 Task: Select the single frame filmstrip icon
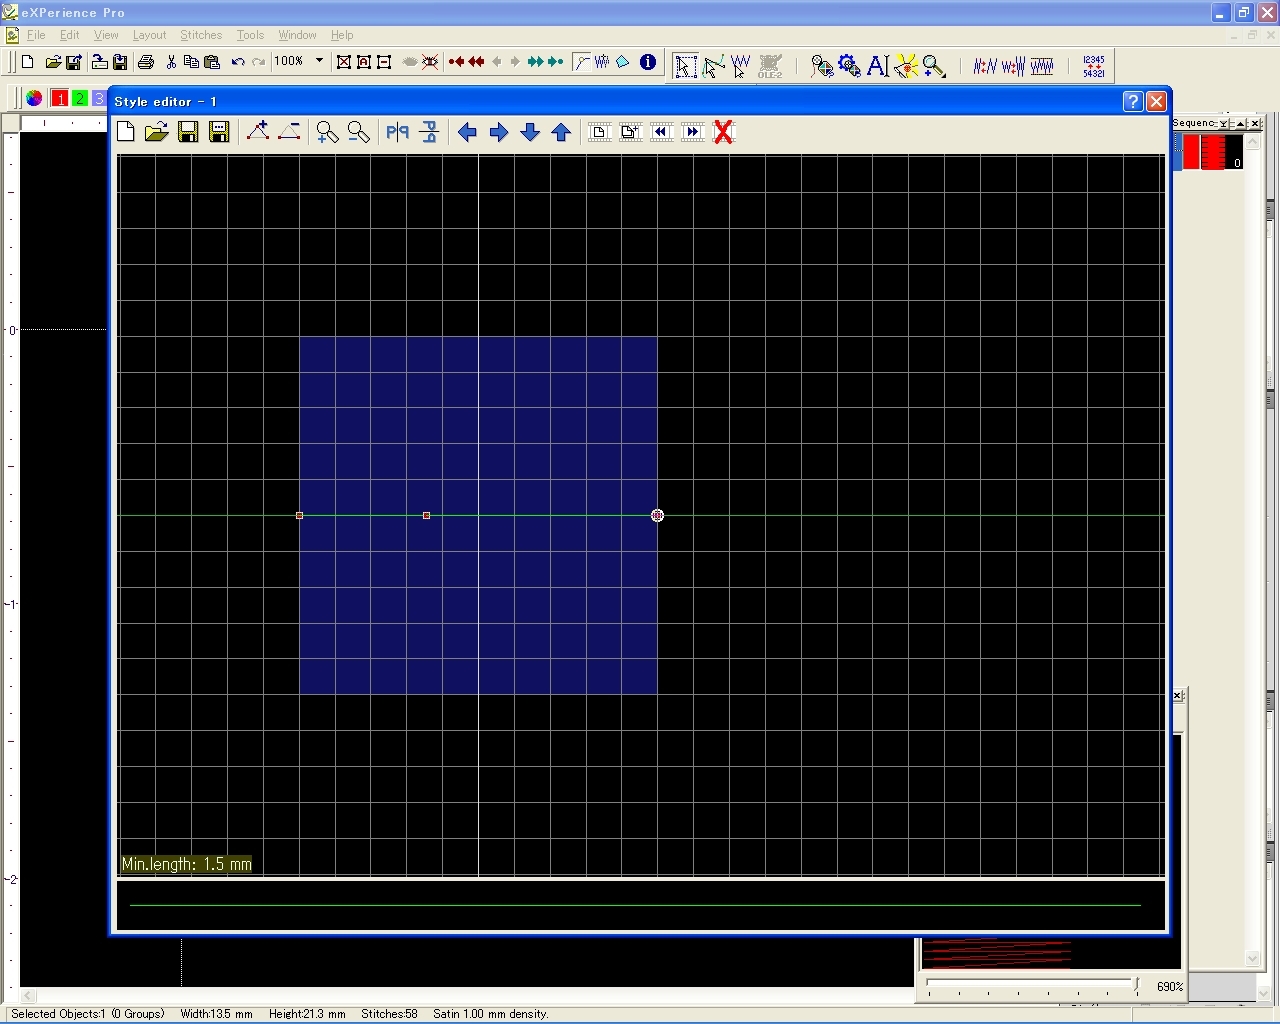click(x=599, y=132)
